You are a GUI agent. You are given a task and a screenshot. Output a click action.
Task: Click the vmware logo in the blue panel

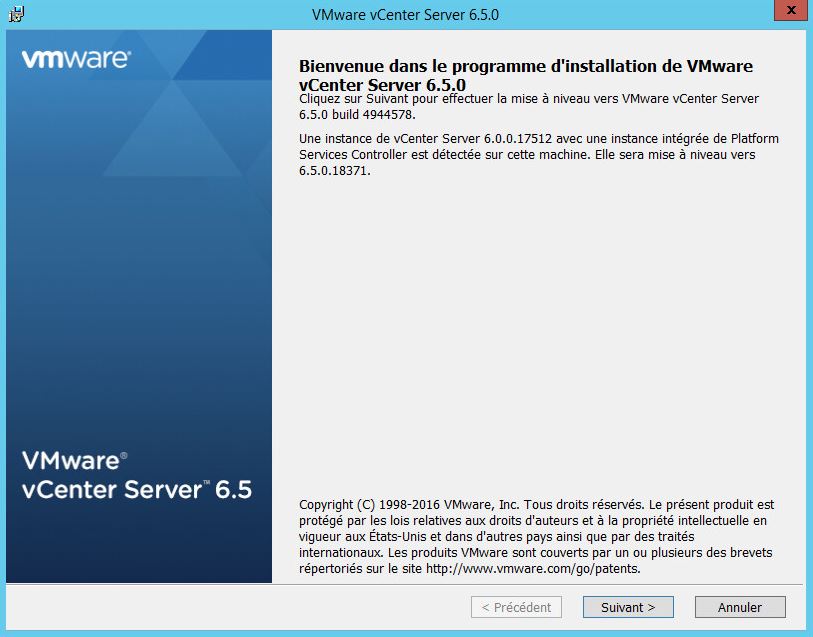click(x=76, y=59)
